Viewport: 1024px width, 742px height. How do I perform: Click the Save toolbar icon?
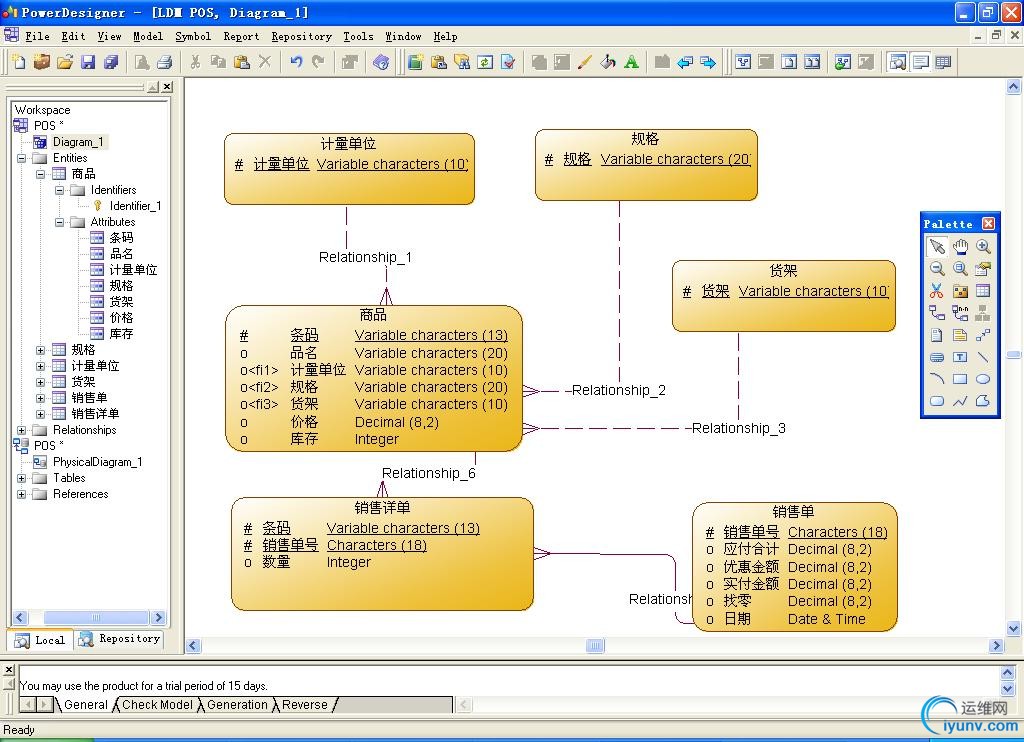tap(88, 62)
